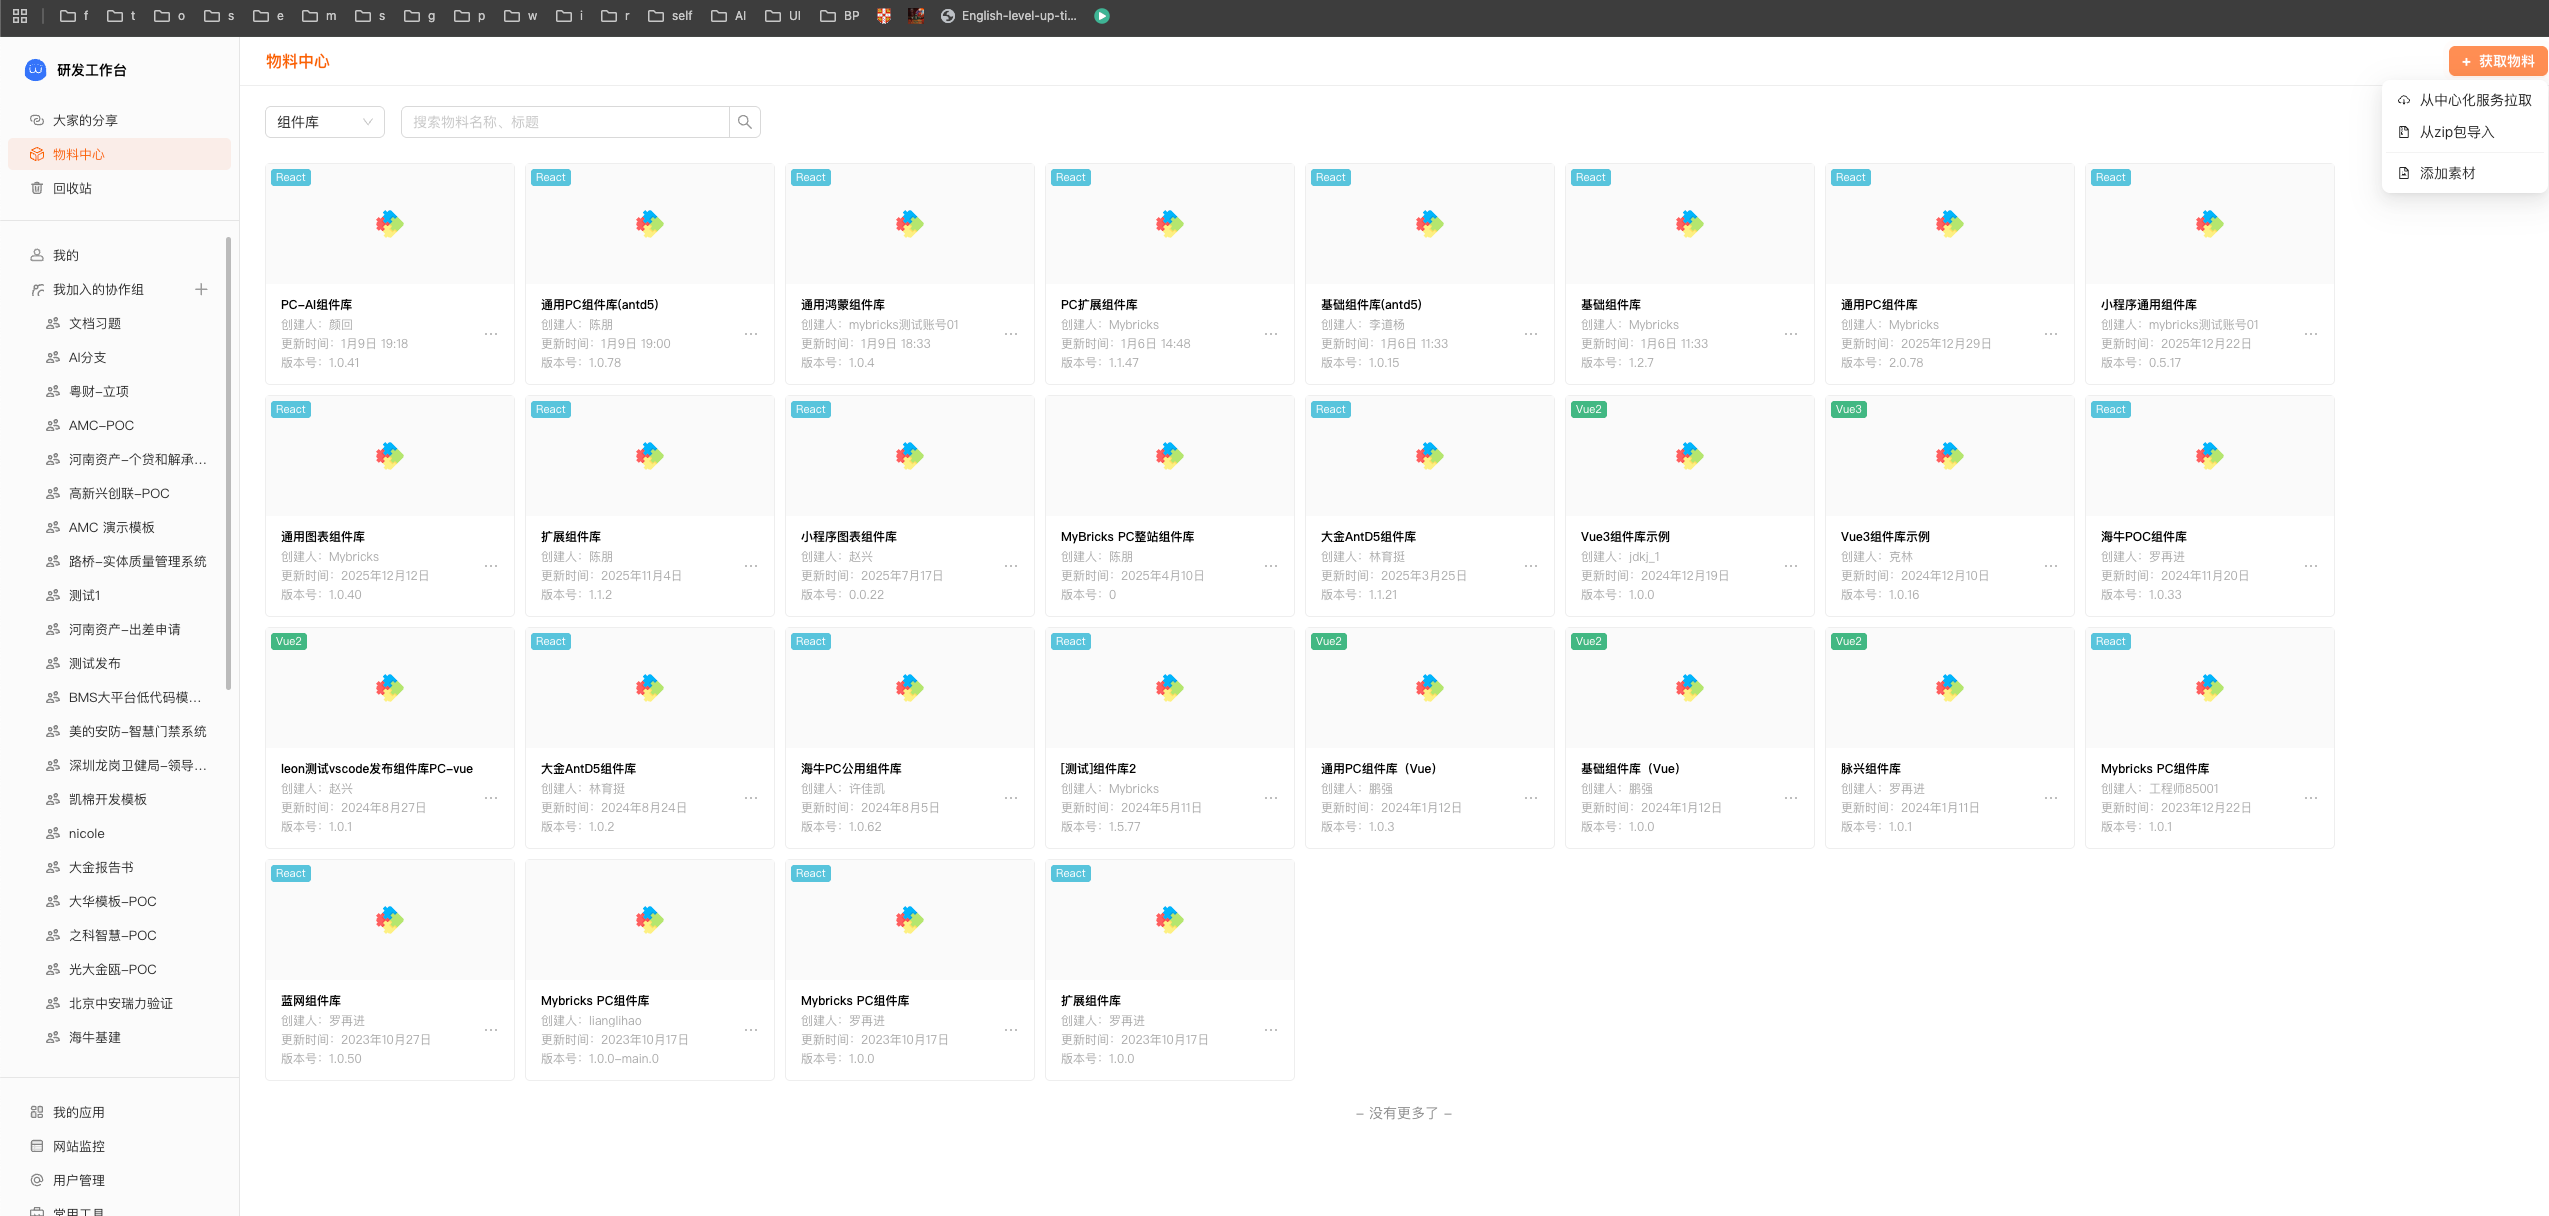This screenshot has height=1216, width=2549.
Task: Click the green play icon in bookmarks bar
Action: pyautogui.click(x=1101, y=16)
